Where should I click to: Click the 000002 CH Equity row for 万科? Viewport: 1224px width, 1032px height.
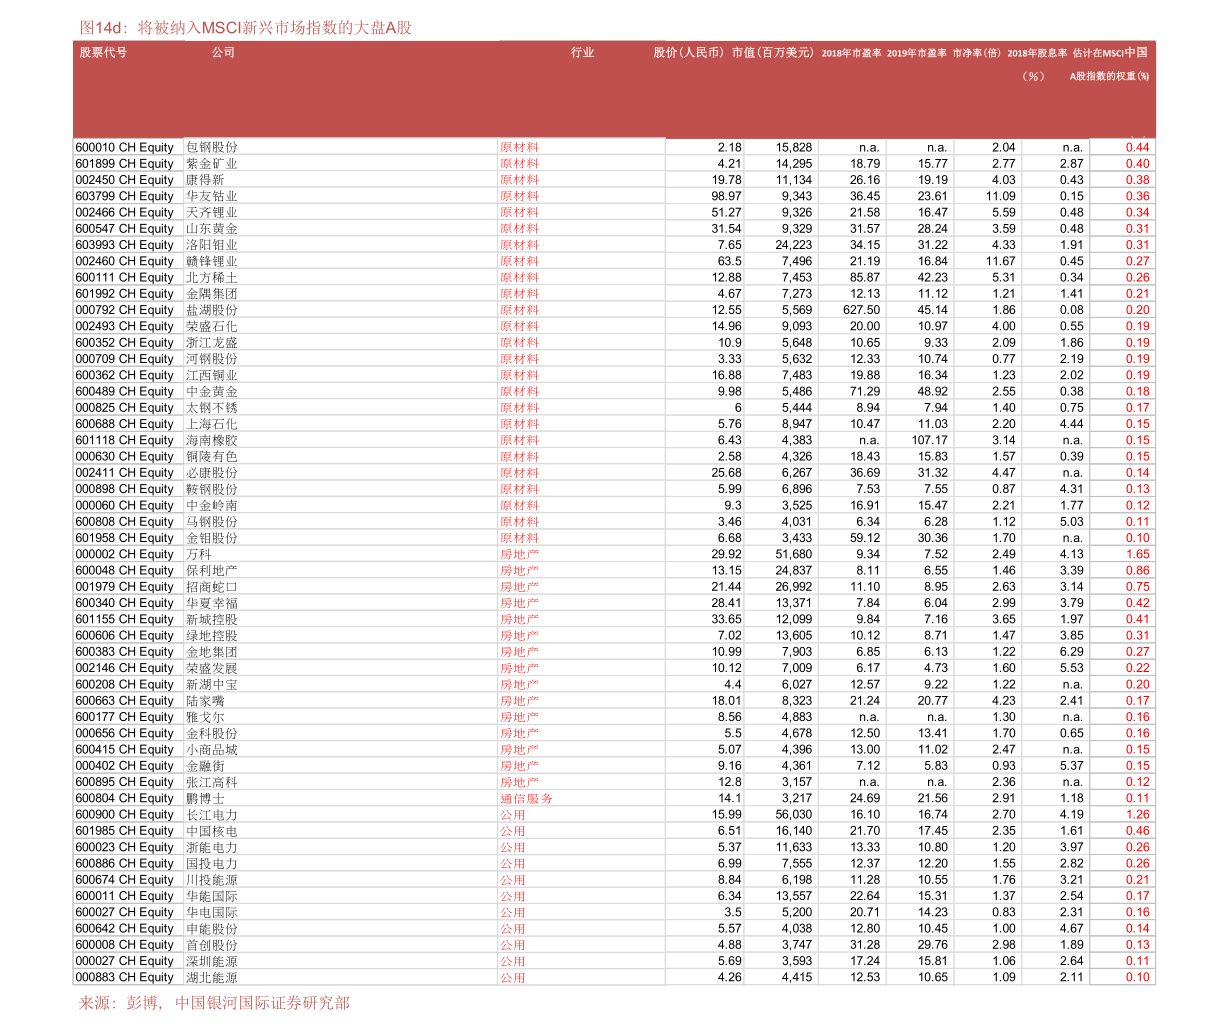tap(614, 554)
